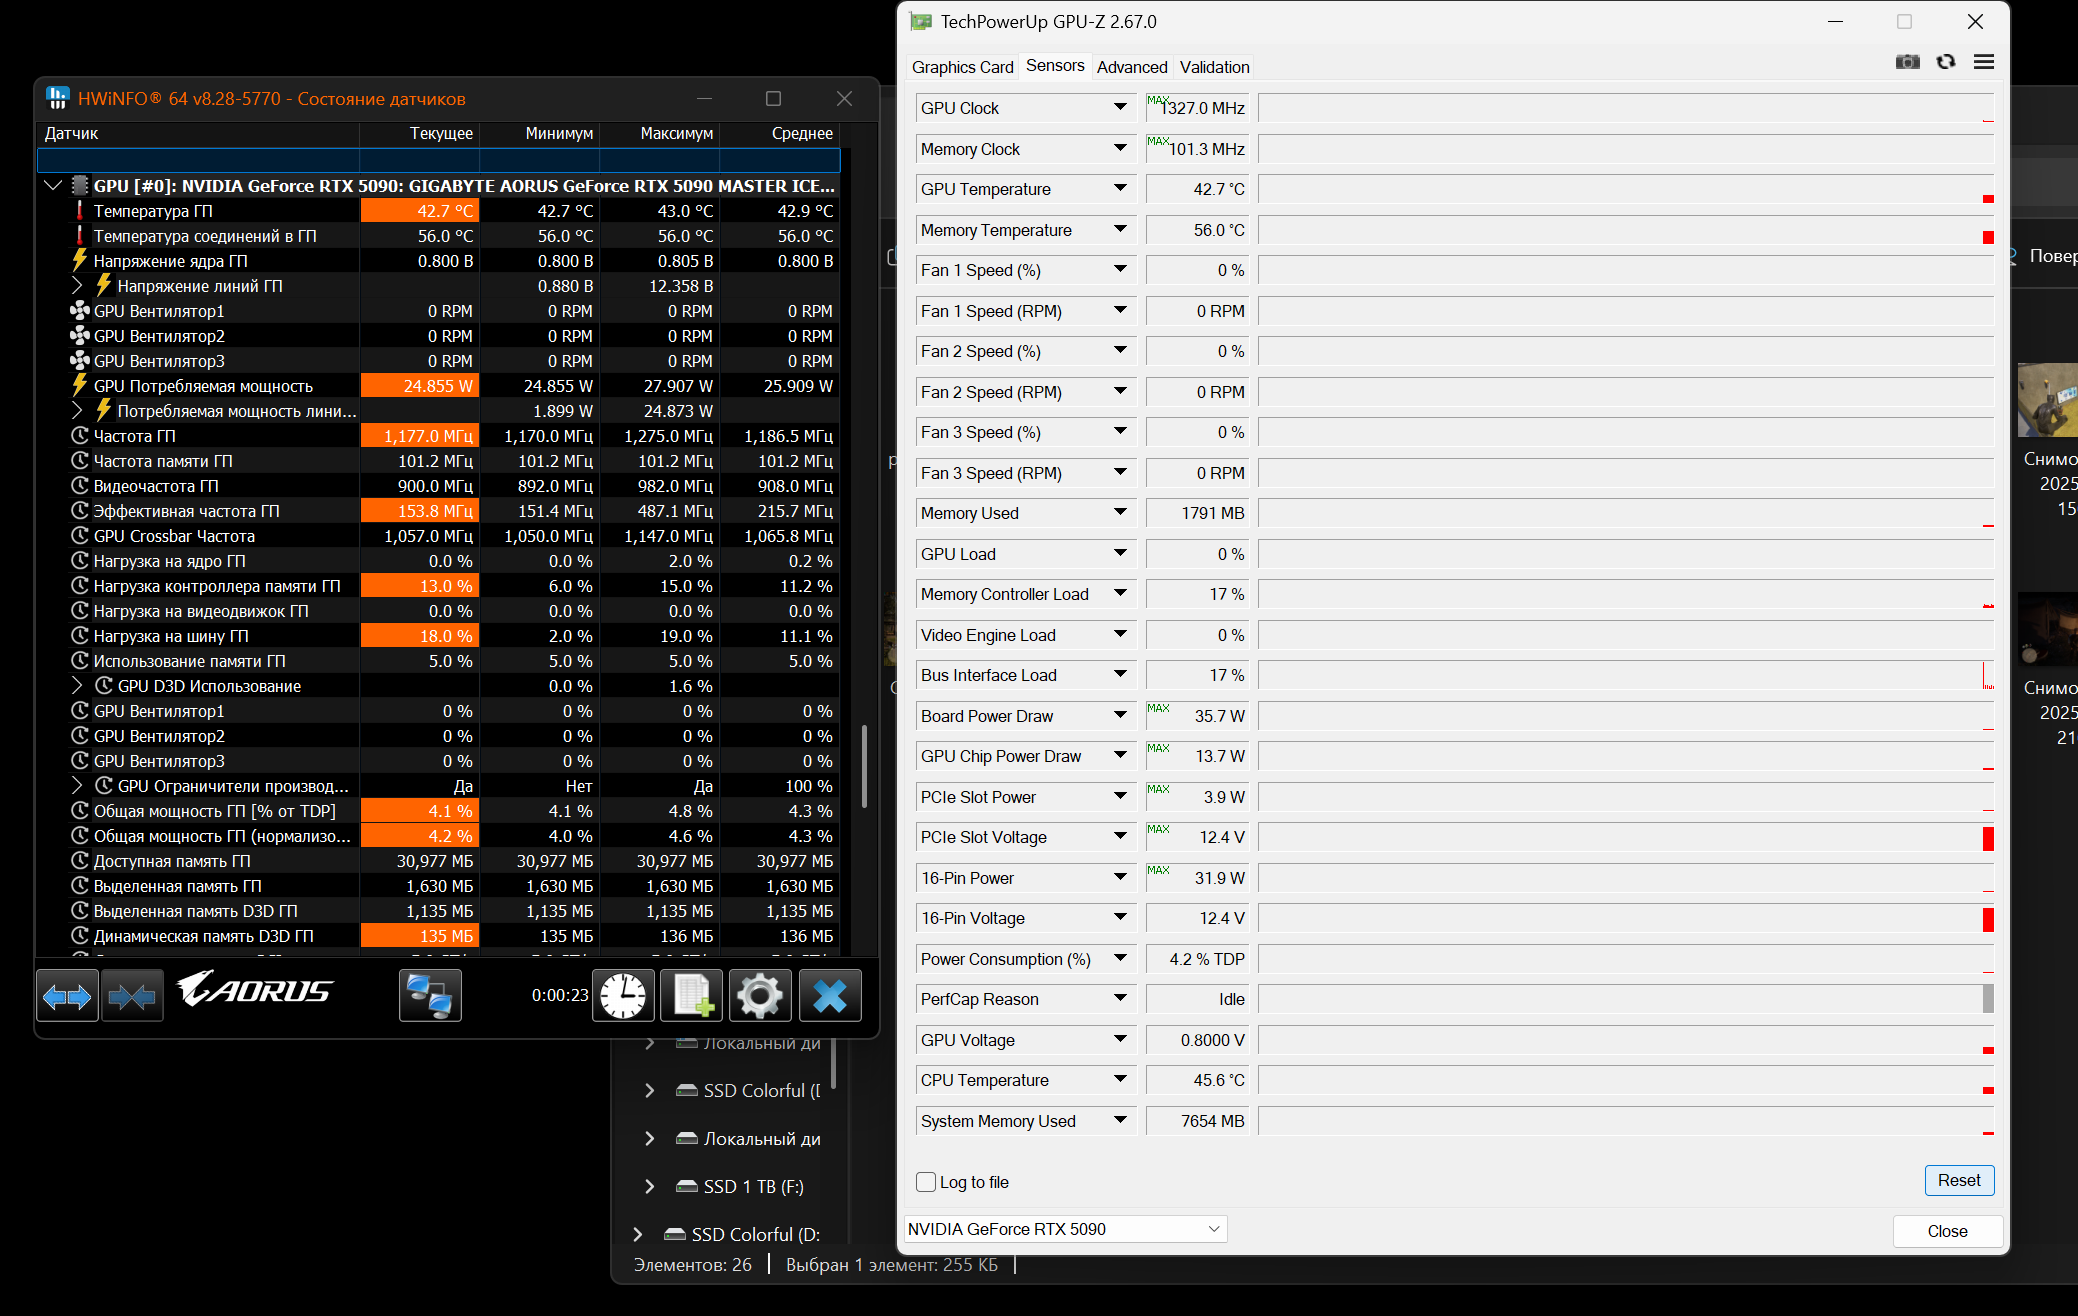Click HWiNFO network monitors icon
Image resolution: width=2078 pixels, height=1316 pixels.
430,996
